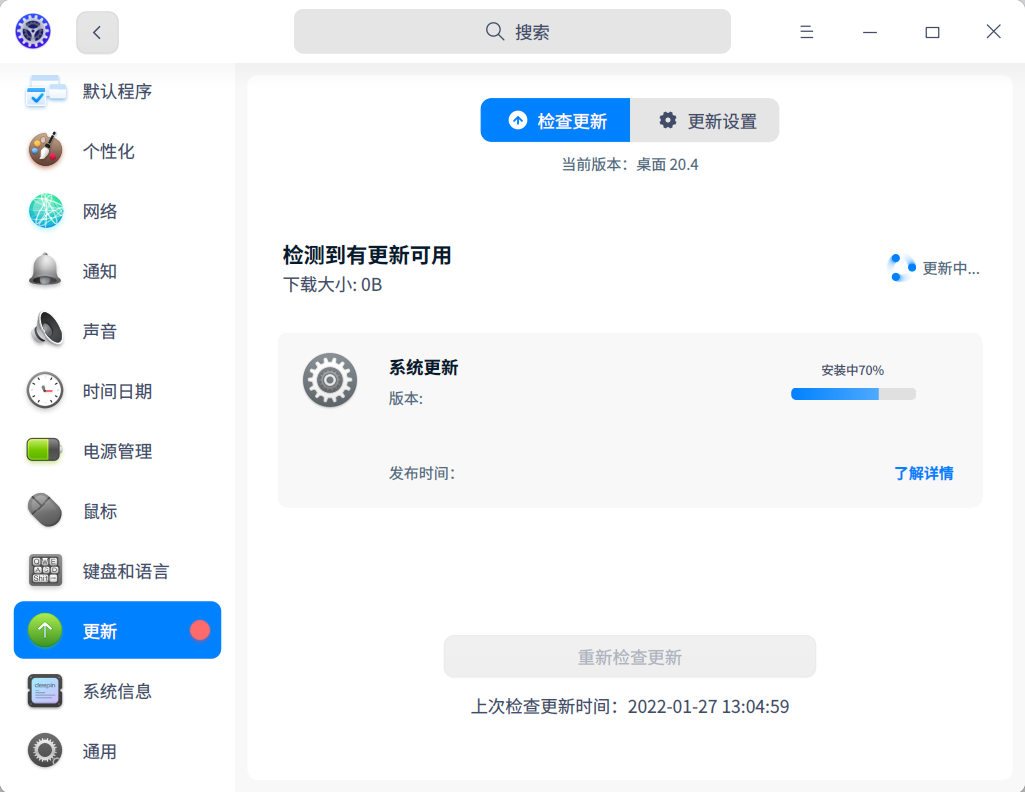Click the 搜索 search field
Image resolution: width=1025 pixels, height=792 pixels.
click(x=512, y=31)
